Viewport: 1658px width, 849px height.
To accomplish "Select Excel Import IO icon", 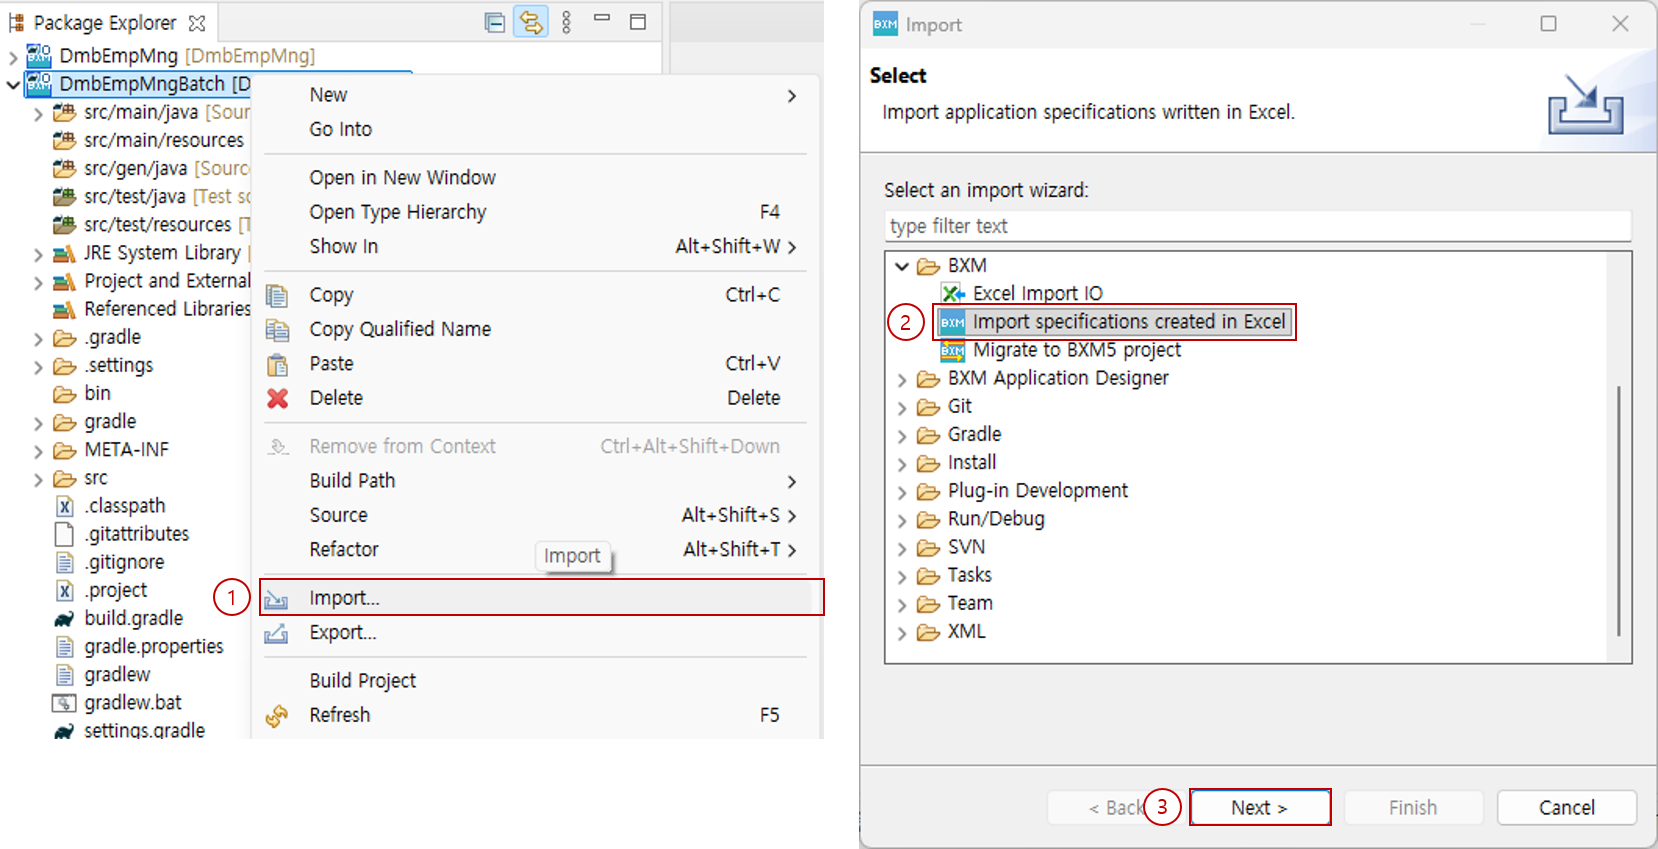I will [x=953, y=293].
